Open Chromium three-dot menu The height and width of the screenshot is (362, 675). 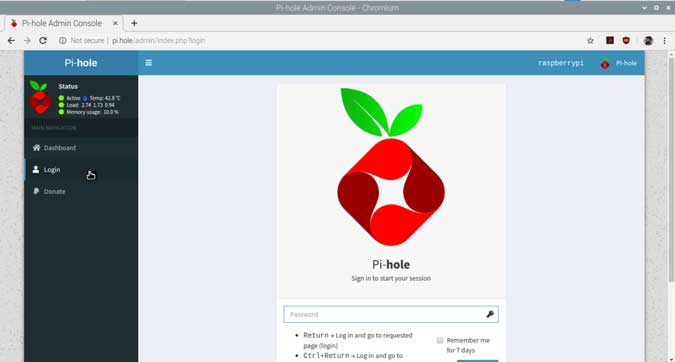(x=665, y=40)
